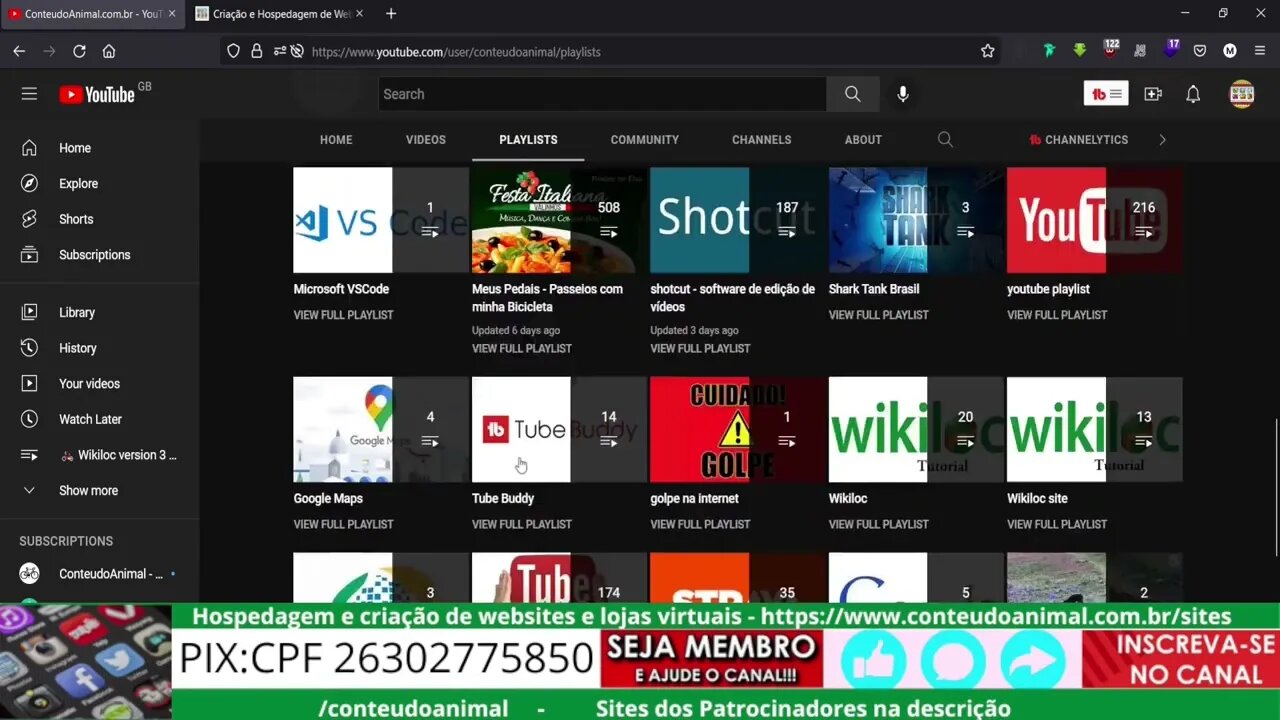Click the green download arrow extension

(1080, 51)
